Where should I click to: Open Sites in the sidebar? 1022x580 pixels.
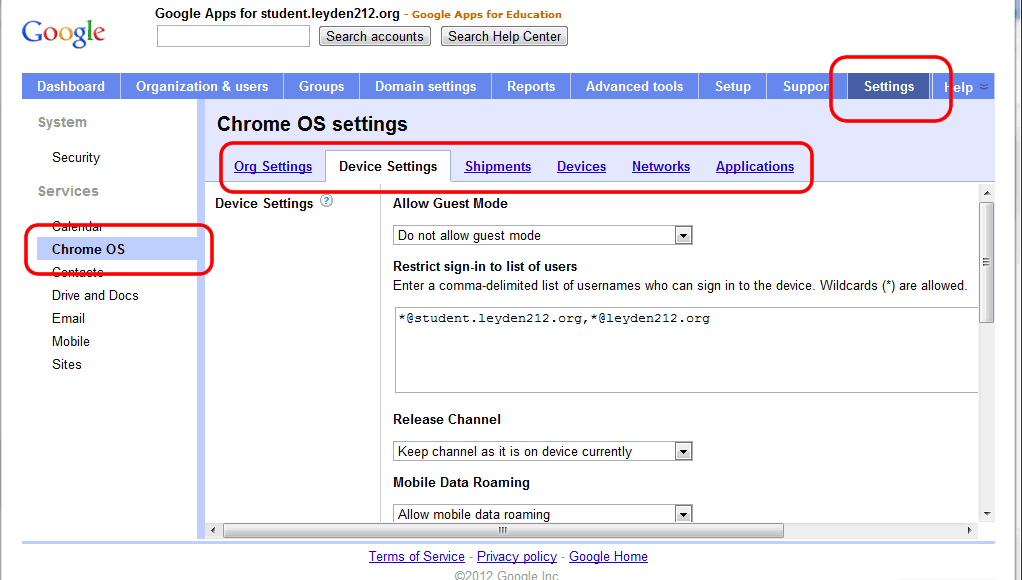[x=66, y=364]
